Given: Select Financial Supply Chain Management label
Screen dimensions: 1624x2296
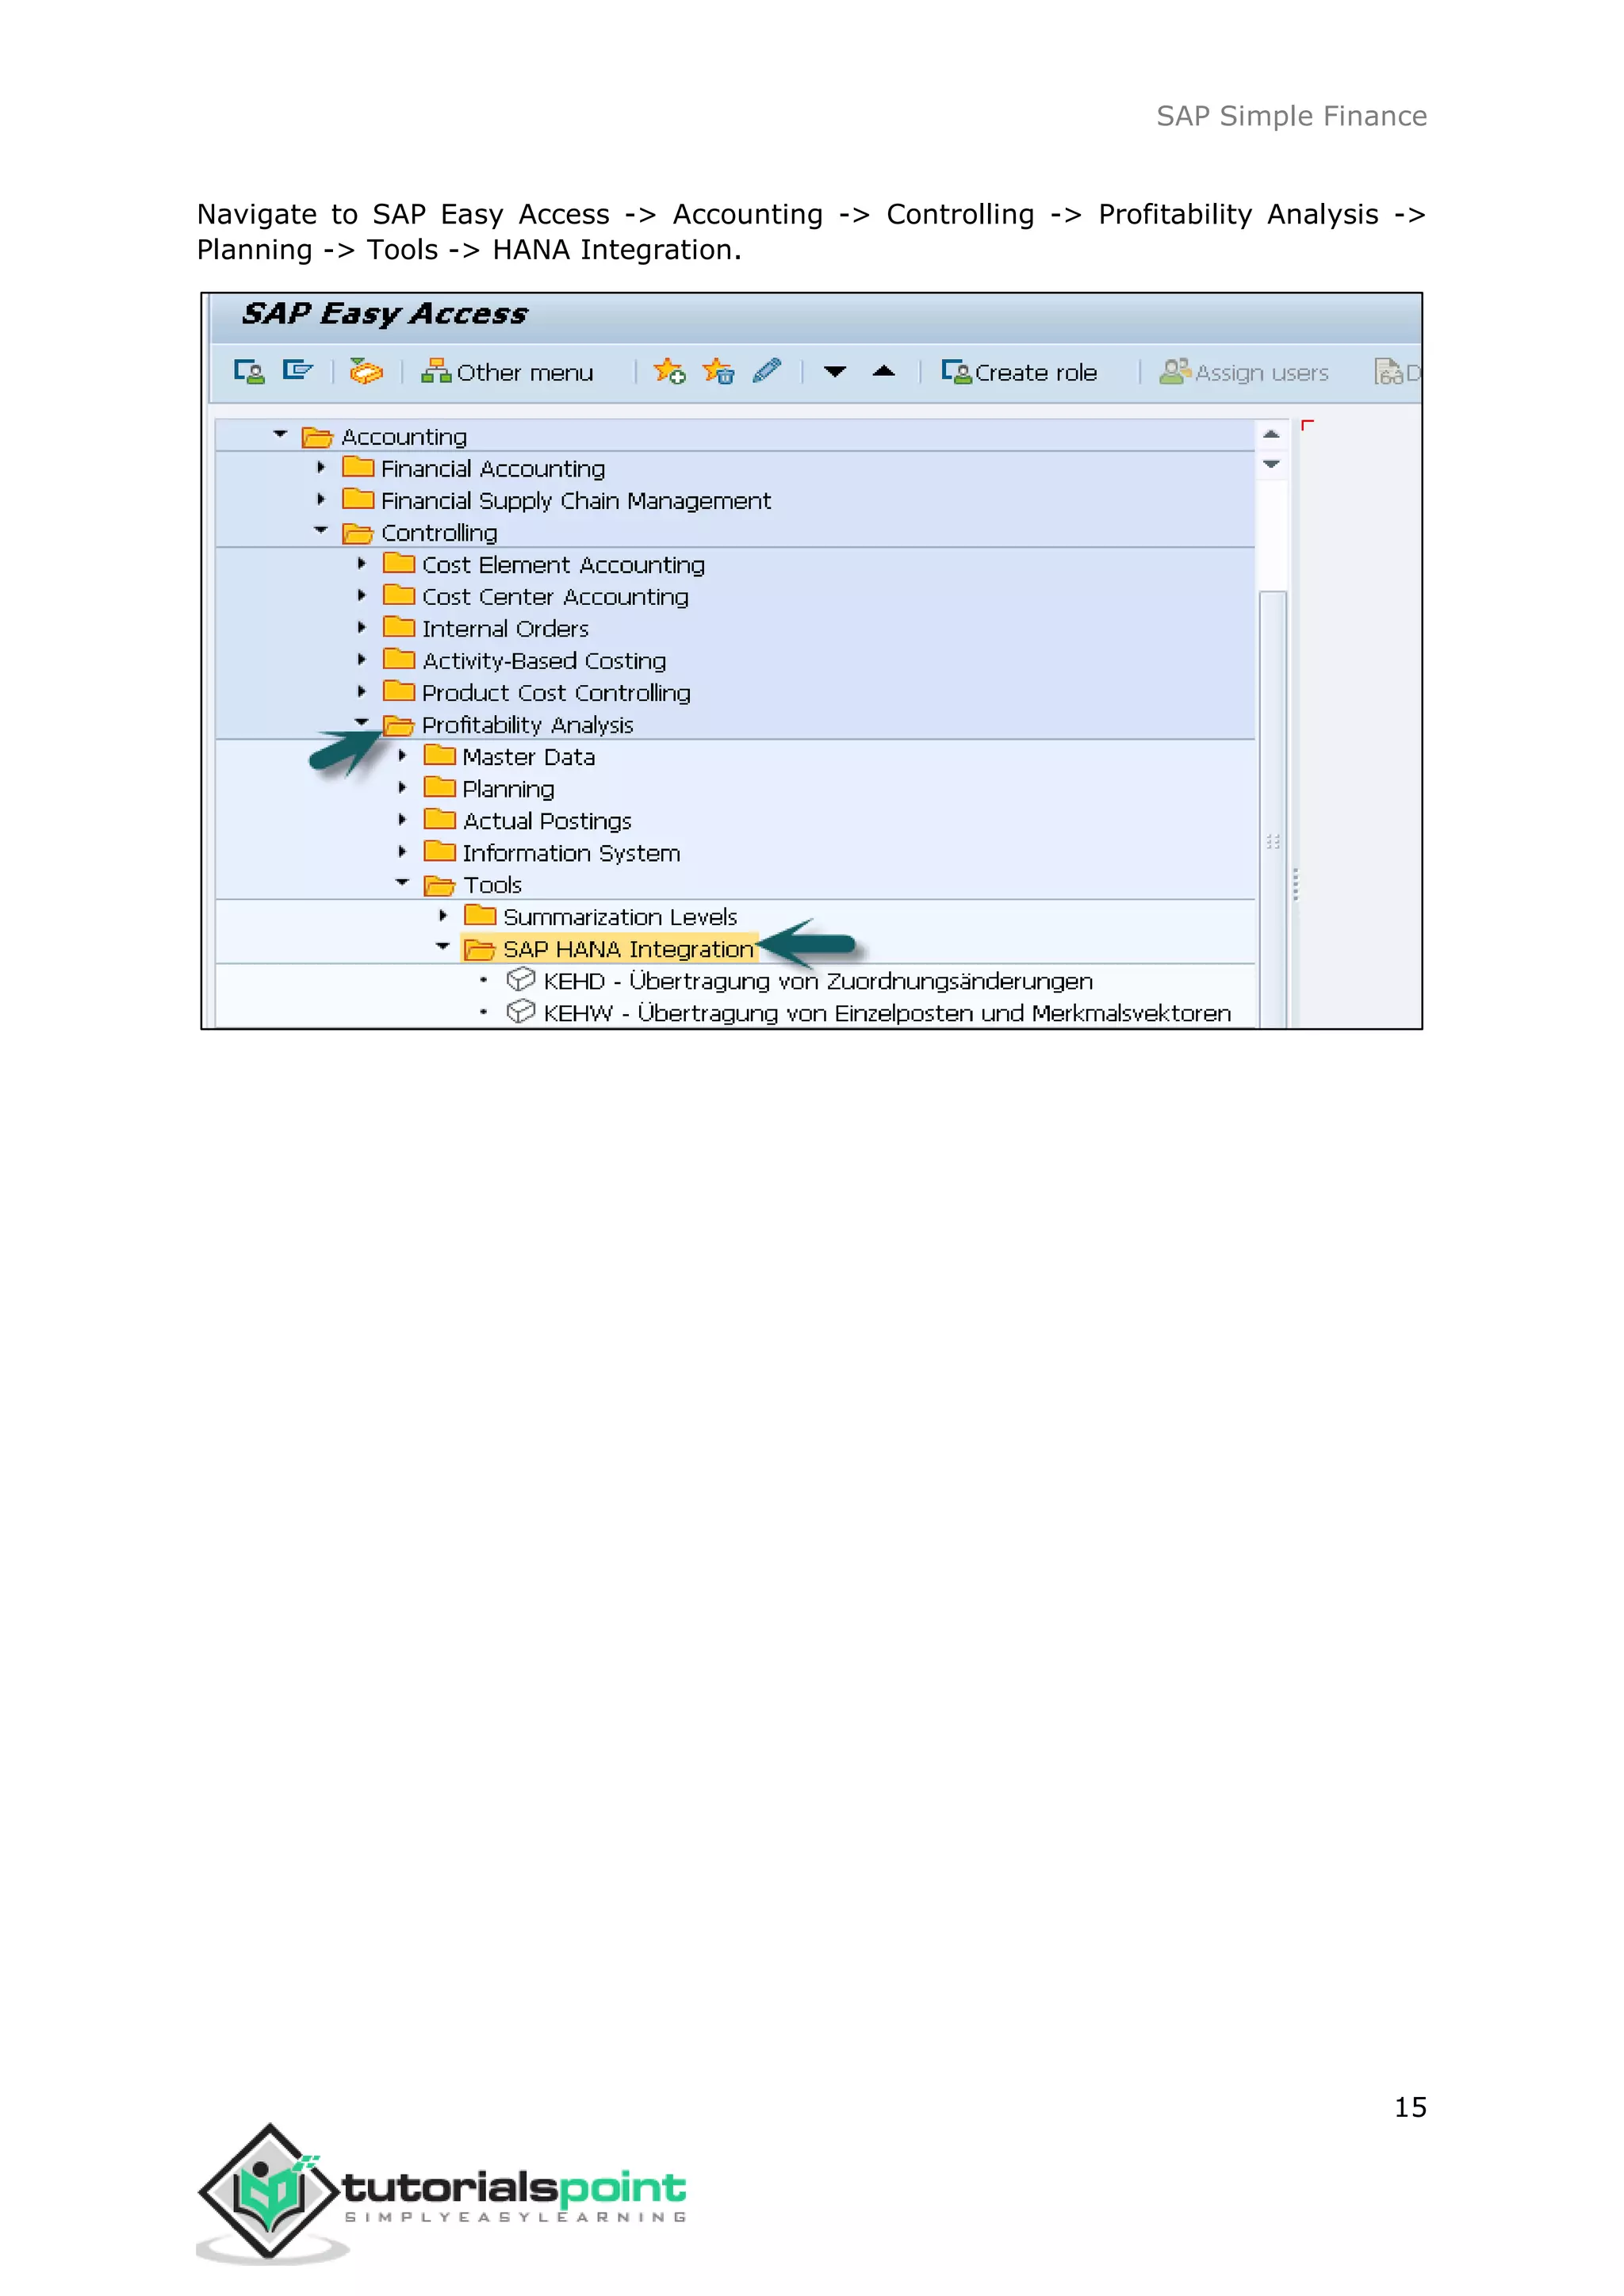Looking at the screenshot, I should coord(576,501).
